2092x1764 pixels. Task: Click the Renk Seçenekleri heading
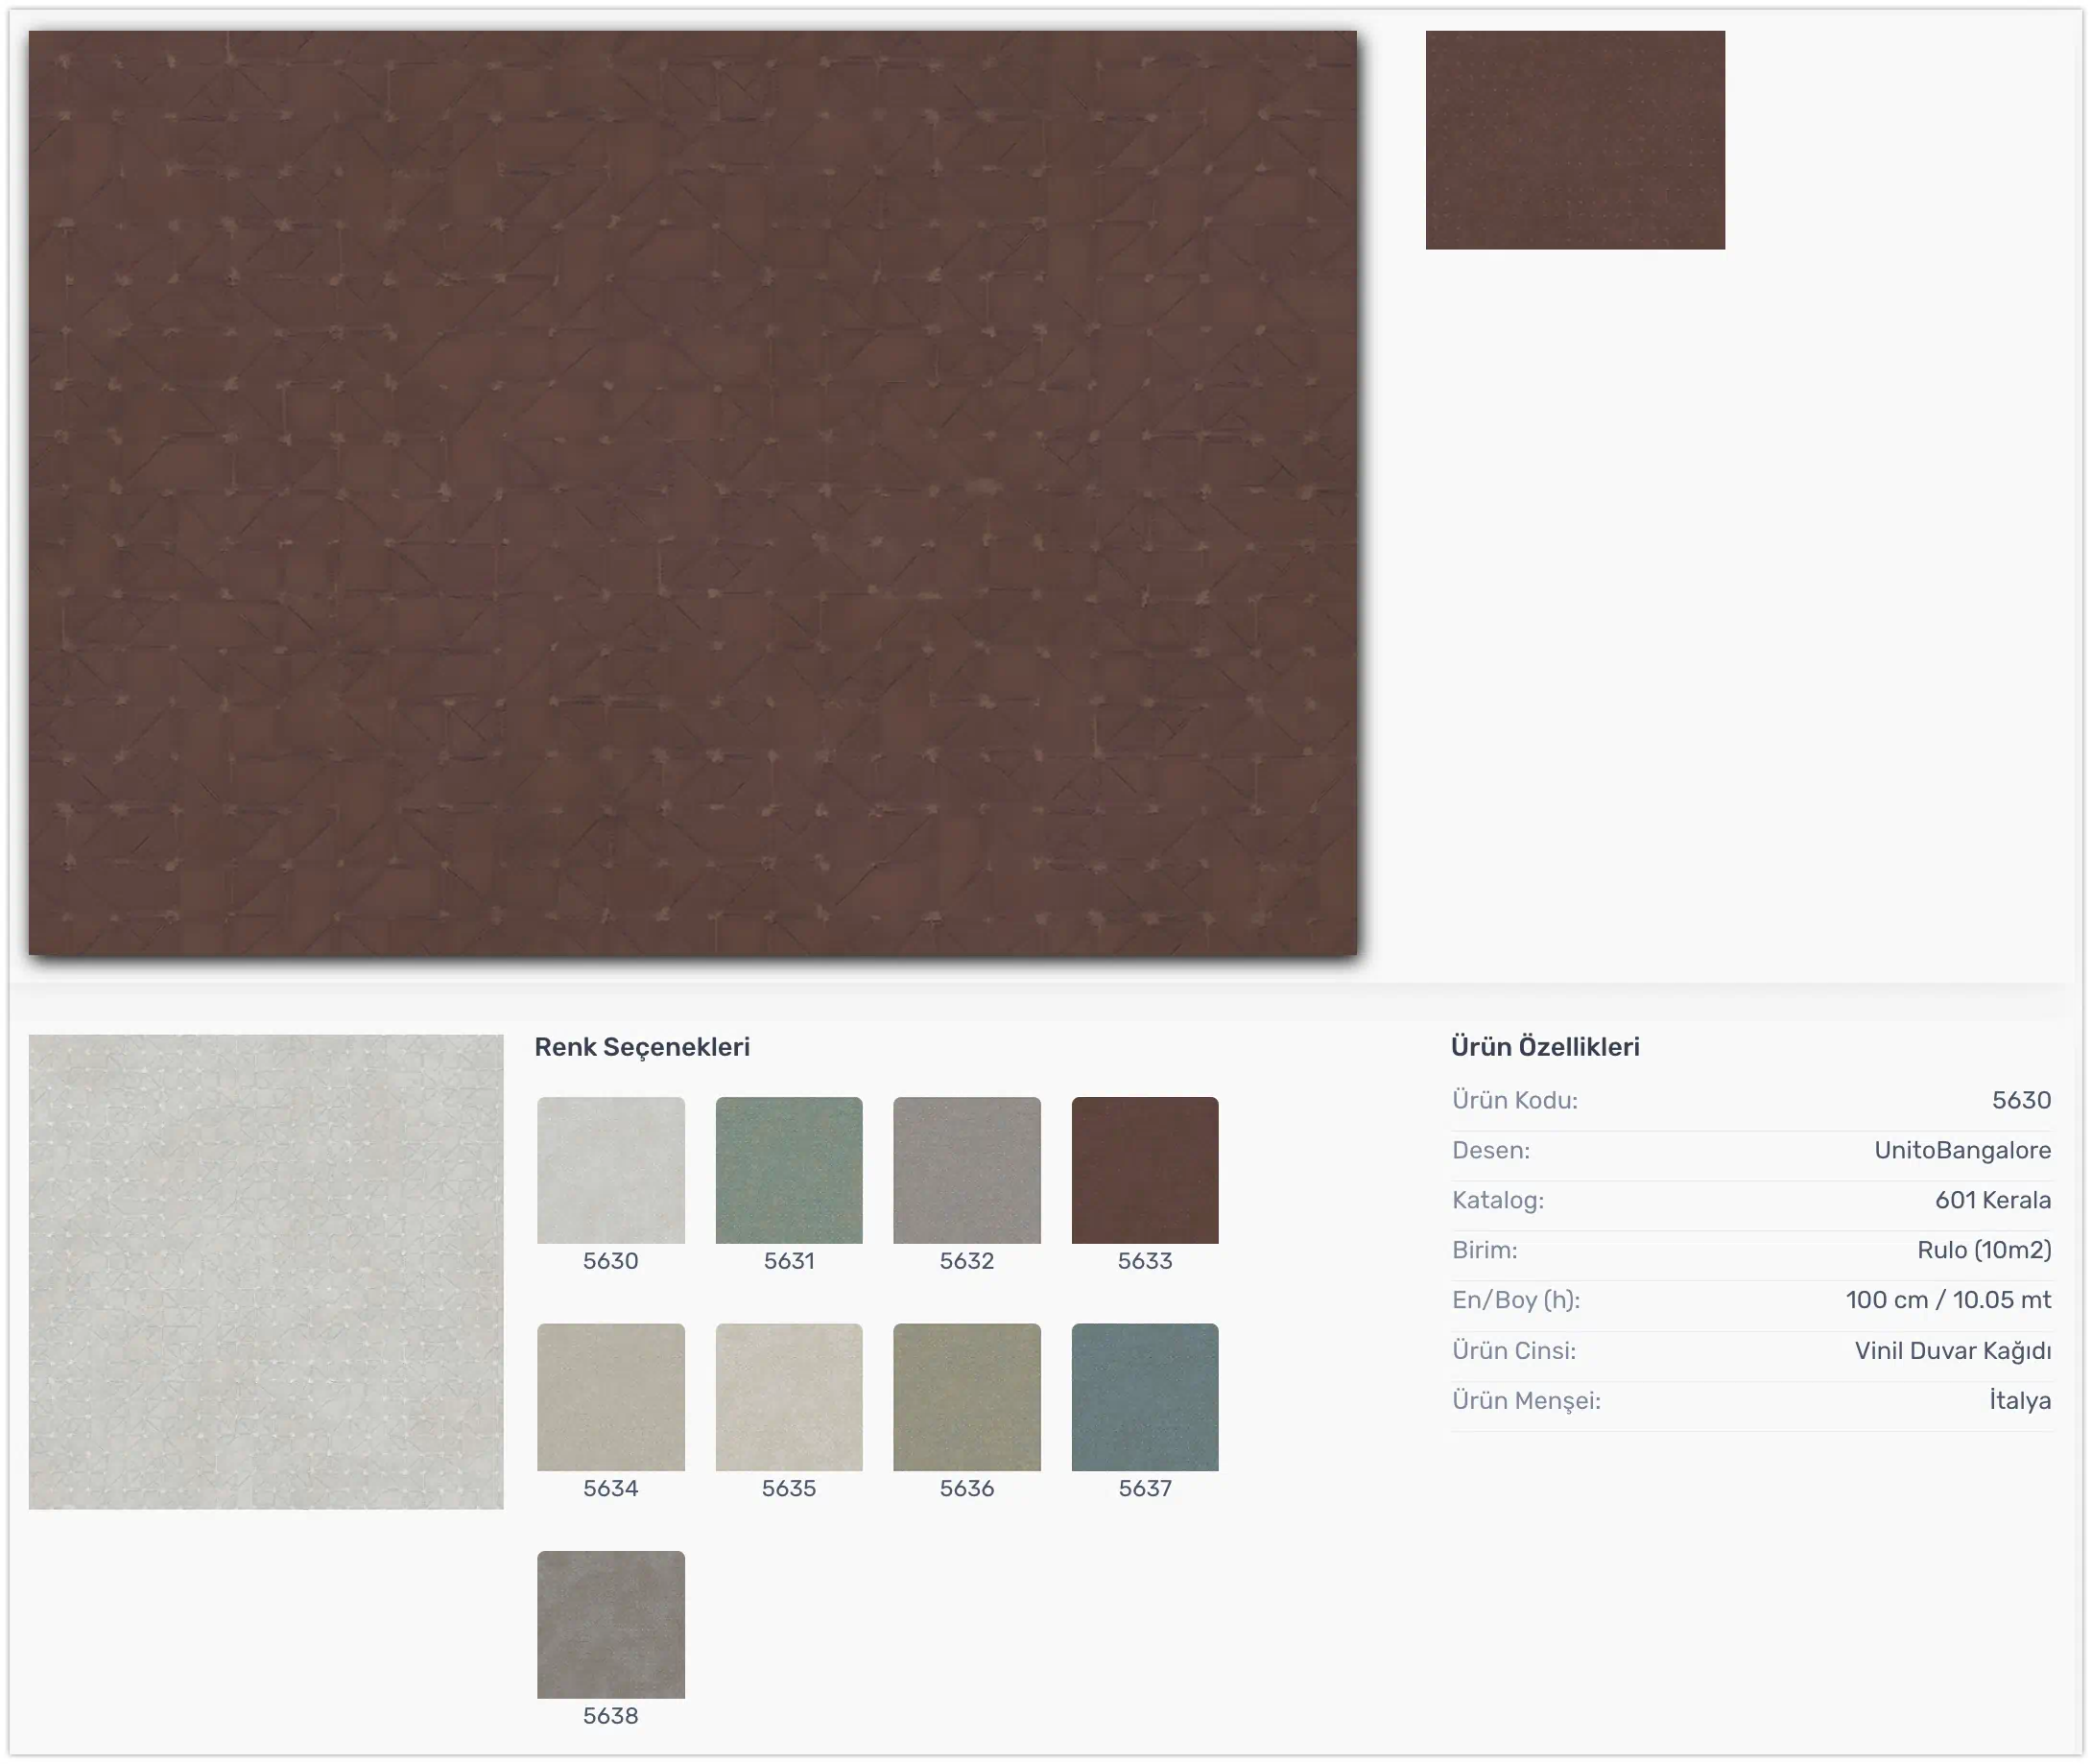642,1047
